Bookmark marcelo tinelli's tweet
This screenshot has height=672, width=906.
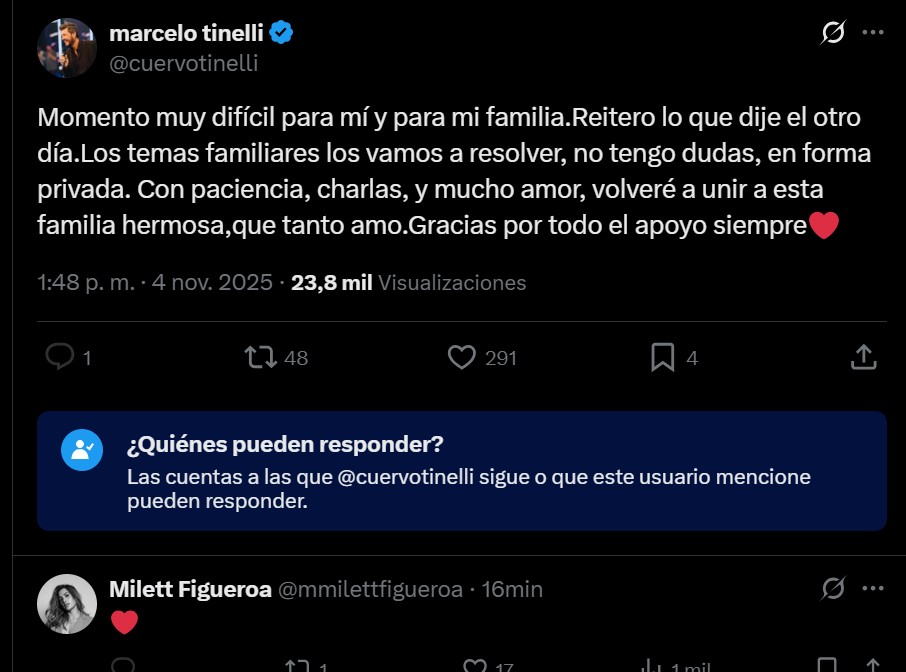pos(662,357)
